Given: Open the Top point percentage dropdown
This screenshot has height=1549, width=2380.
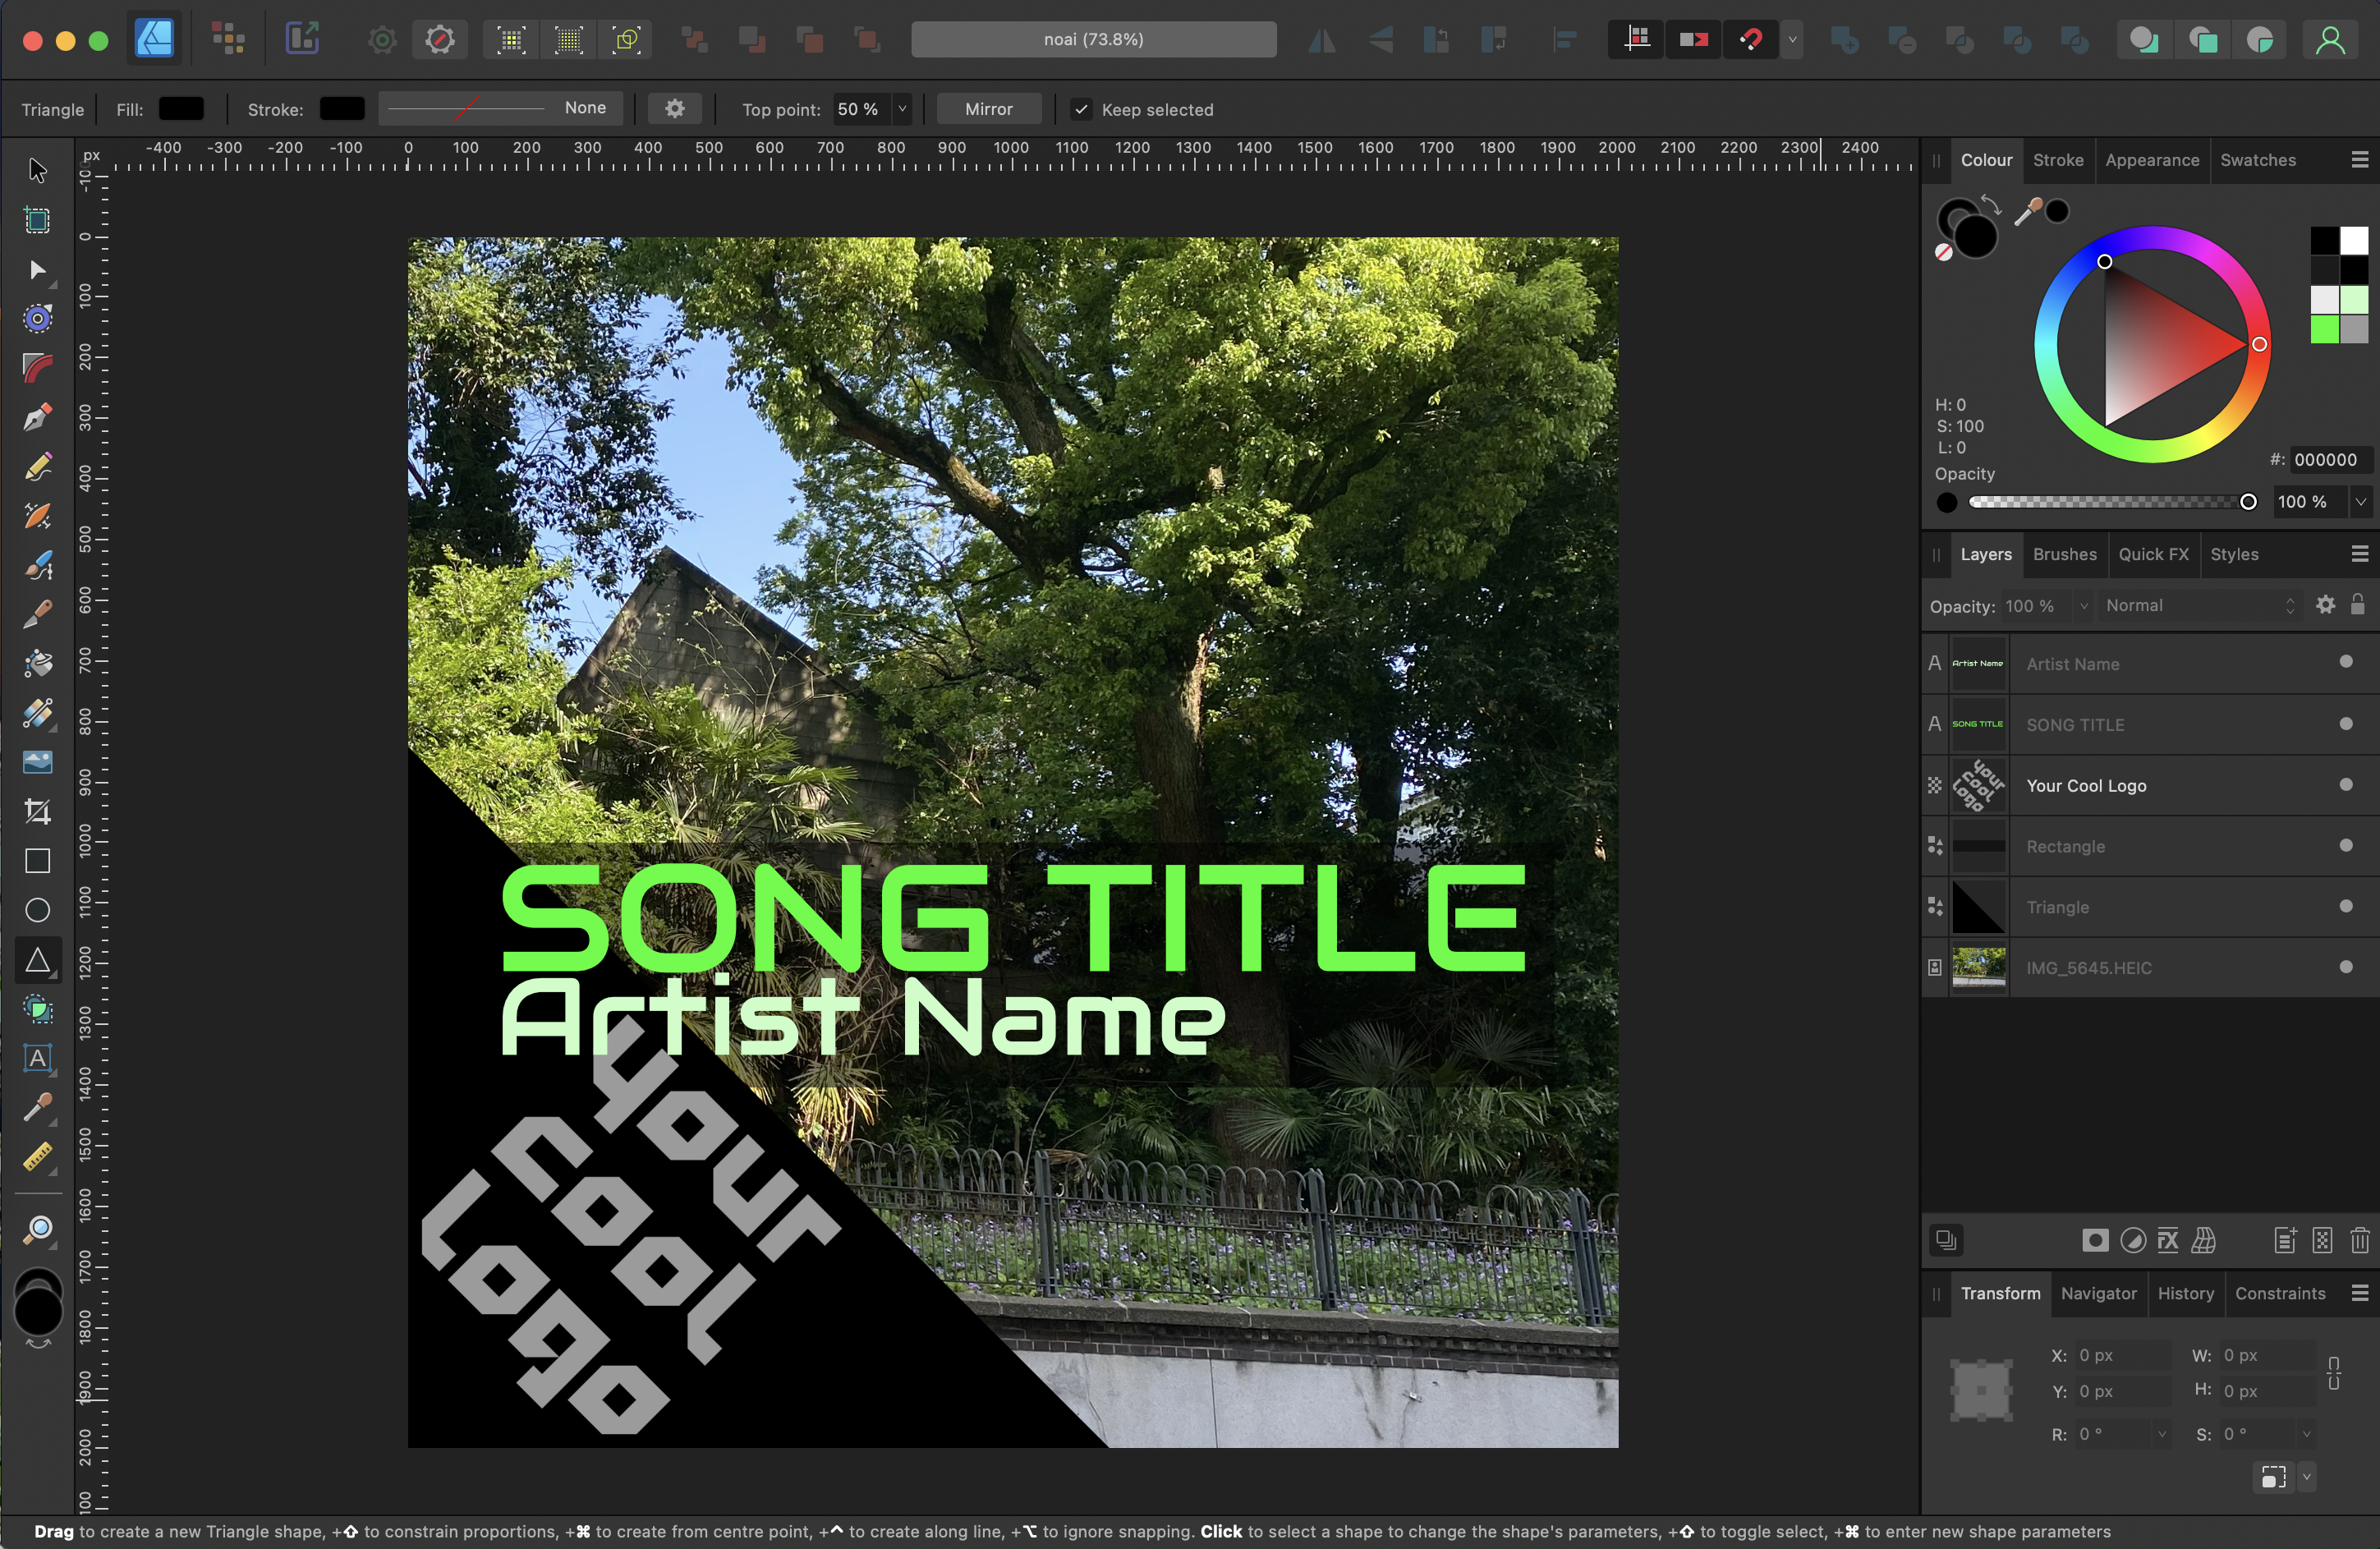Looking at the screenshot, I should pyautogui.click(x=902, y=109).
